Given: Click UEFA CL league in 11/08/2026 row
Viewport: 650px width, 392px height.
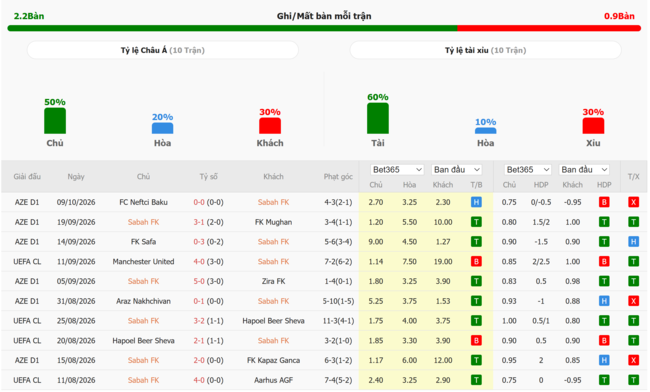Looking at the screenshot, I should [27, 380].
